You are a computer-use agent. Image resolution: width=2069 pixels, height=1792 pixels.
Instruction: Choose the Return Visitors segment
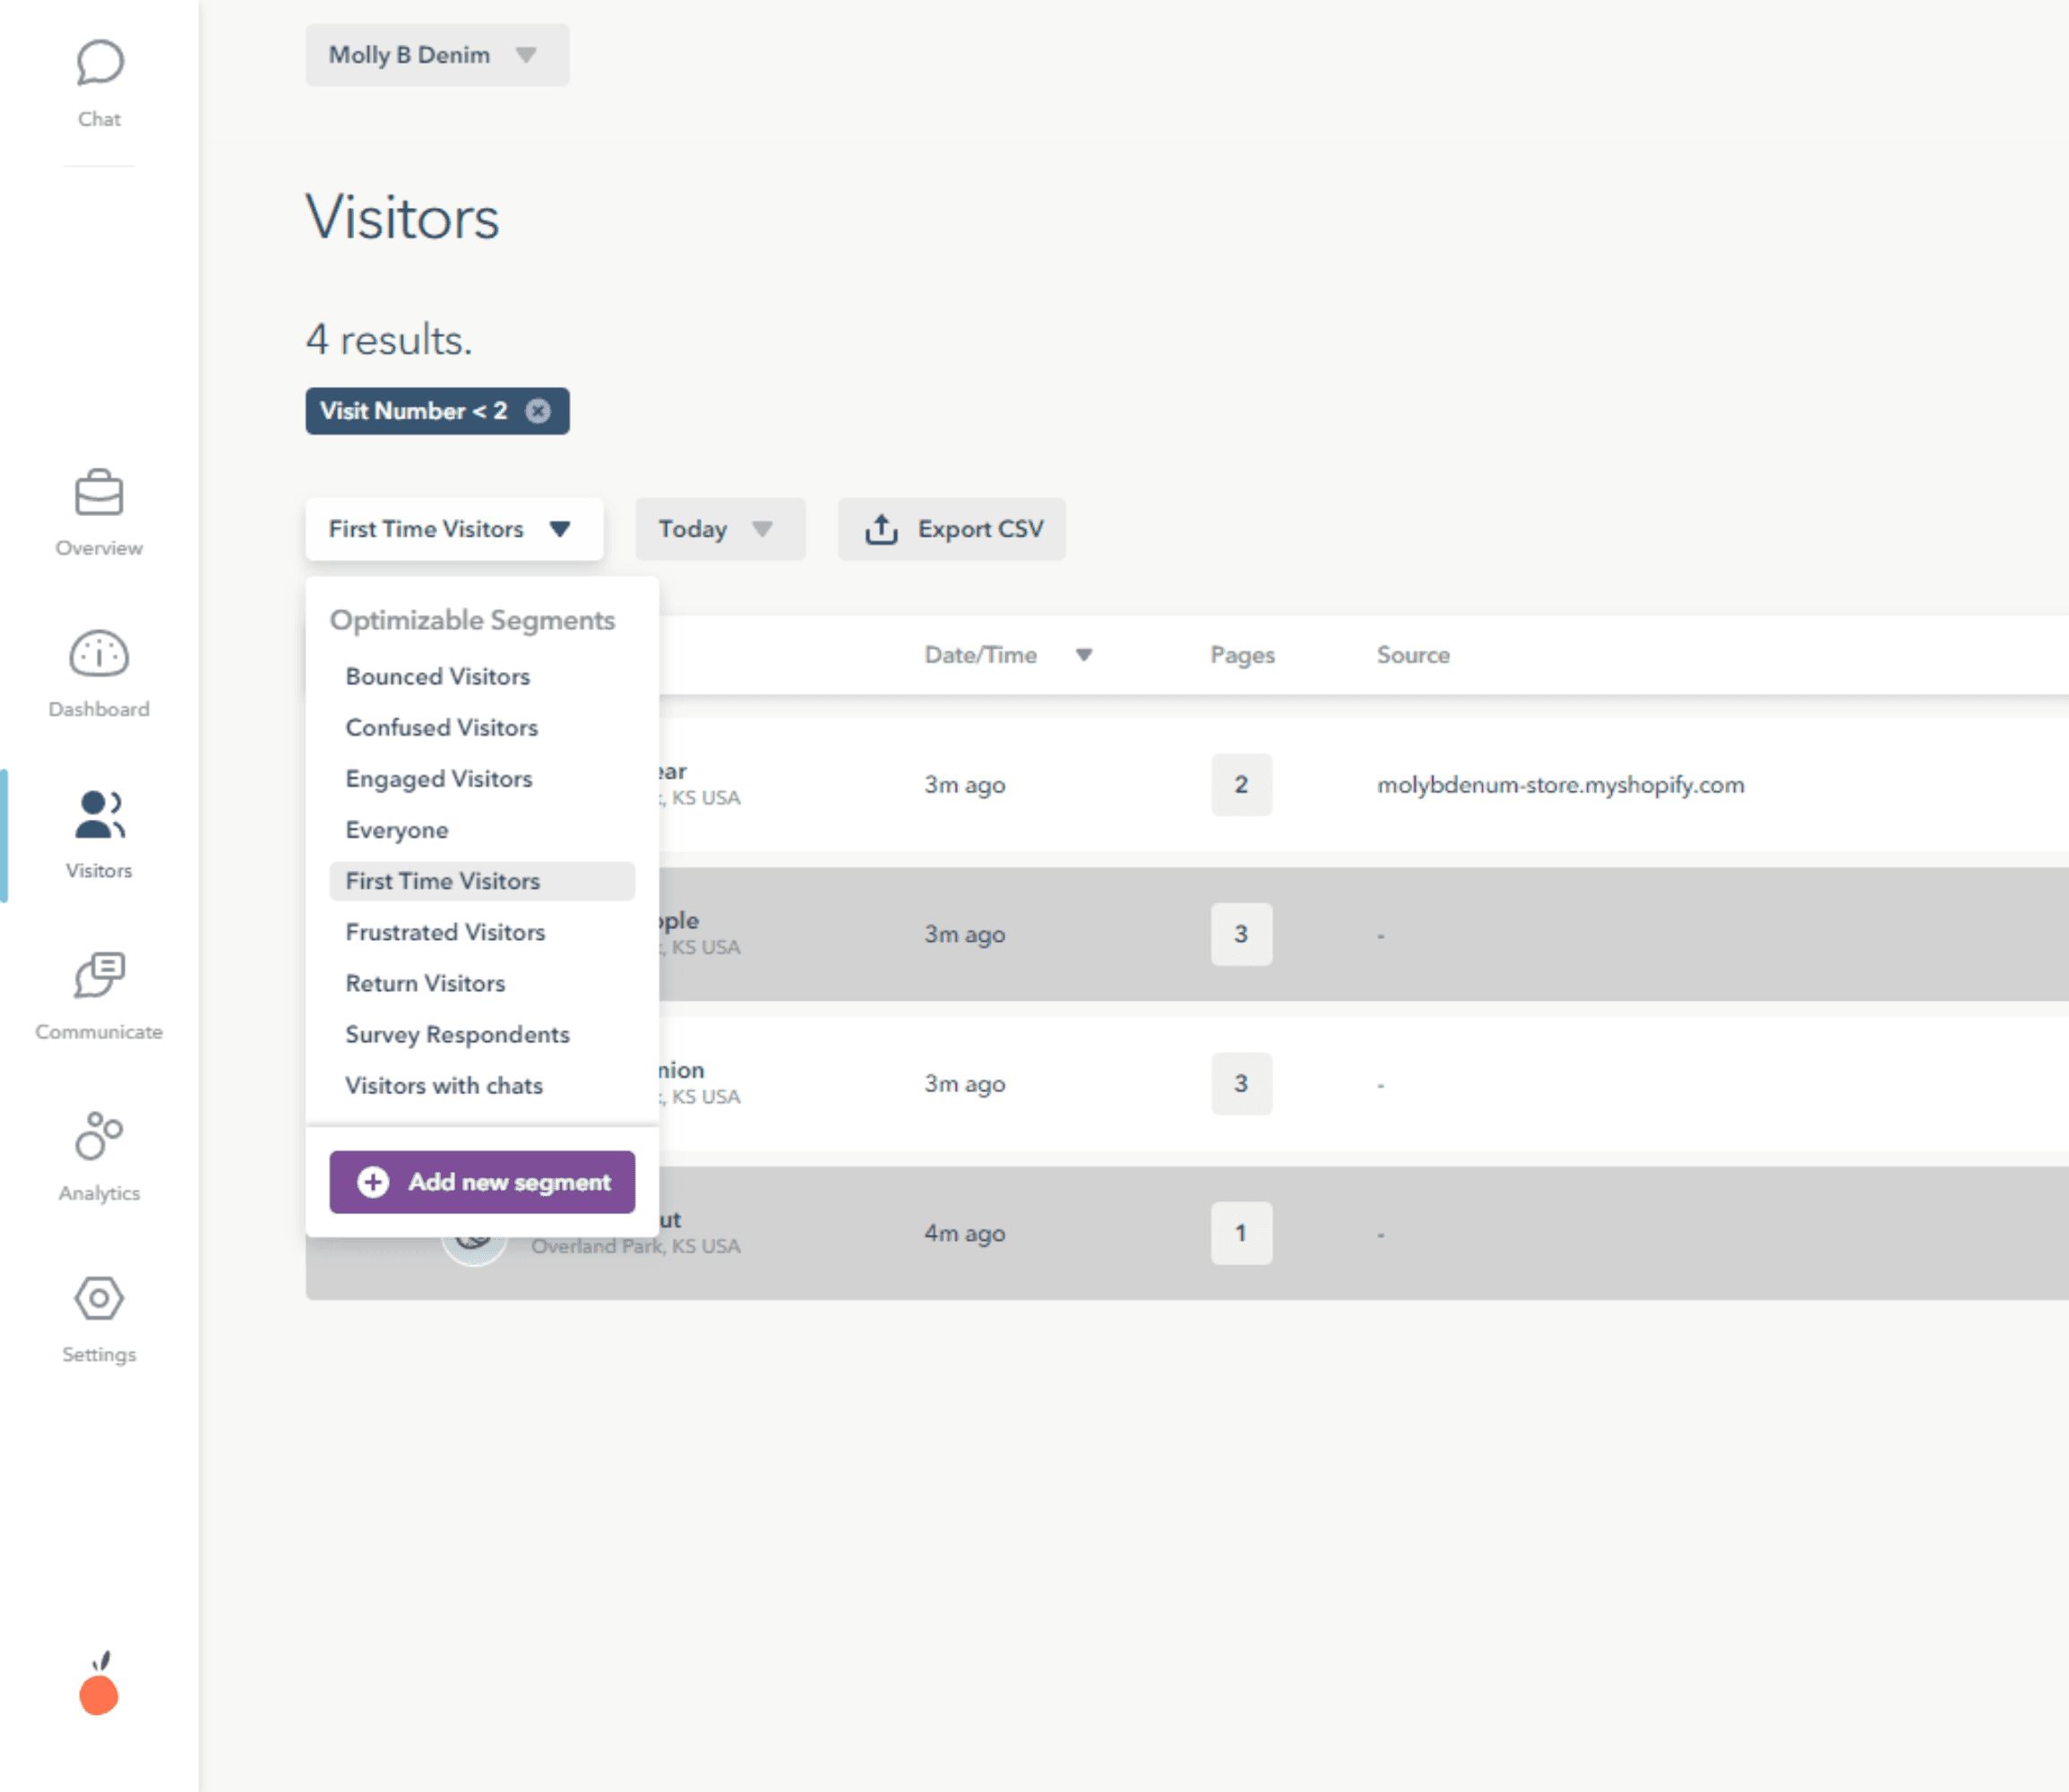(425, 983)
